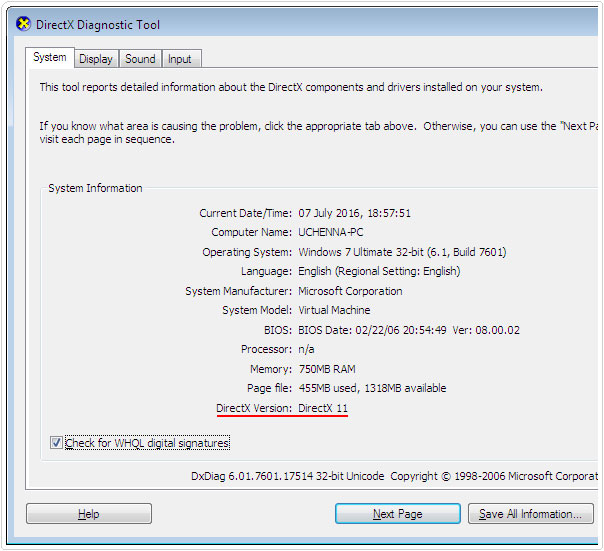Click the Help button
Screen dimensions: 604x551
pyautogui.click(x=89, y=514)
